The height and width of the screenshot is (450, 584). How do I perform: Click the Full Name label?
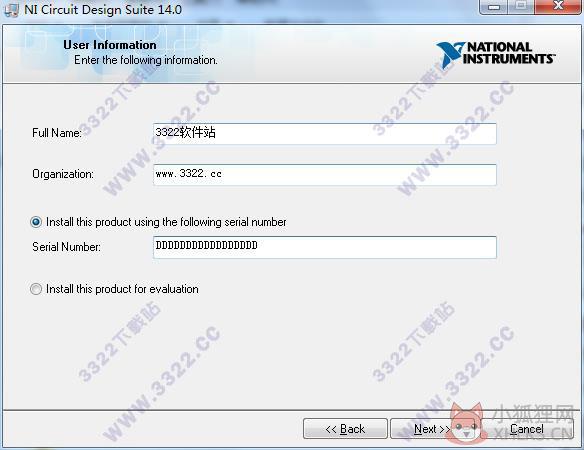[x=57, y=133]
